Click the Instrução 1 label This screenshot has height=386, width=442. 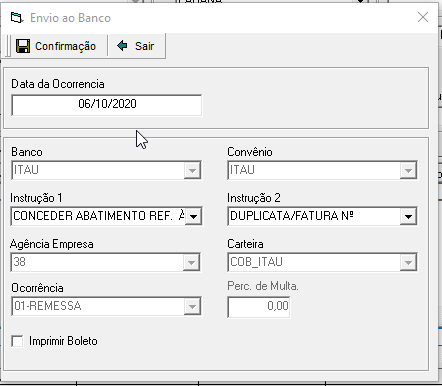[36, 198]
